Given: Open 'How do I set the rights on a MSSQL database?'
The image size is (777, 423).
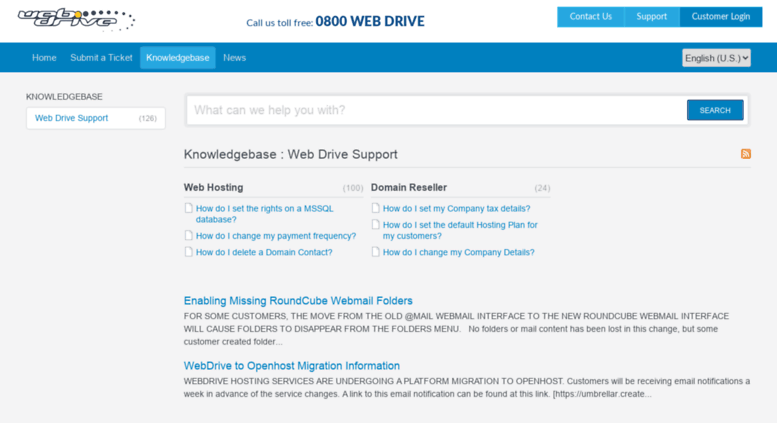Looking at the screenshot, I should (265, 214).
